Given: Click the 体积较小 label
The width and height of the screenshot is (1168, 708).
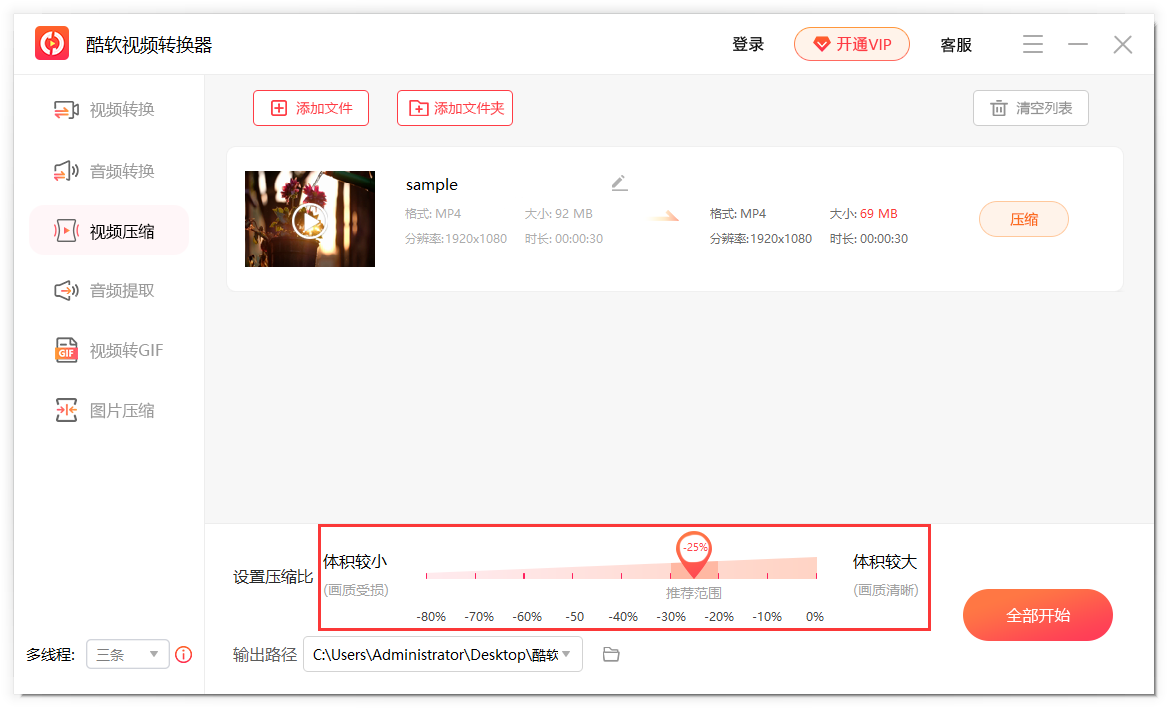Looking at the screenshot, I should (x=355, y=561).
